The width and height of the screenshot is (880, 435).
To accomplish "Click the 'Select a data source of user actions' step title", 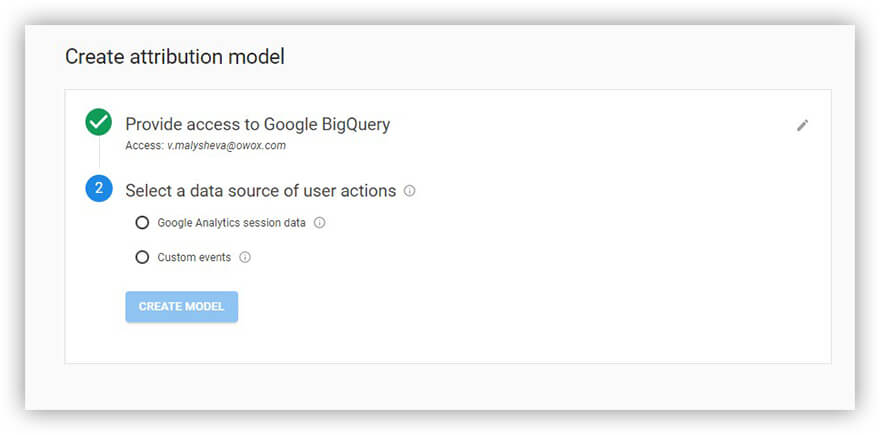I will click(260, 190).
